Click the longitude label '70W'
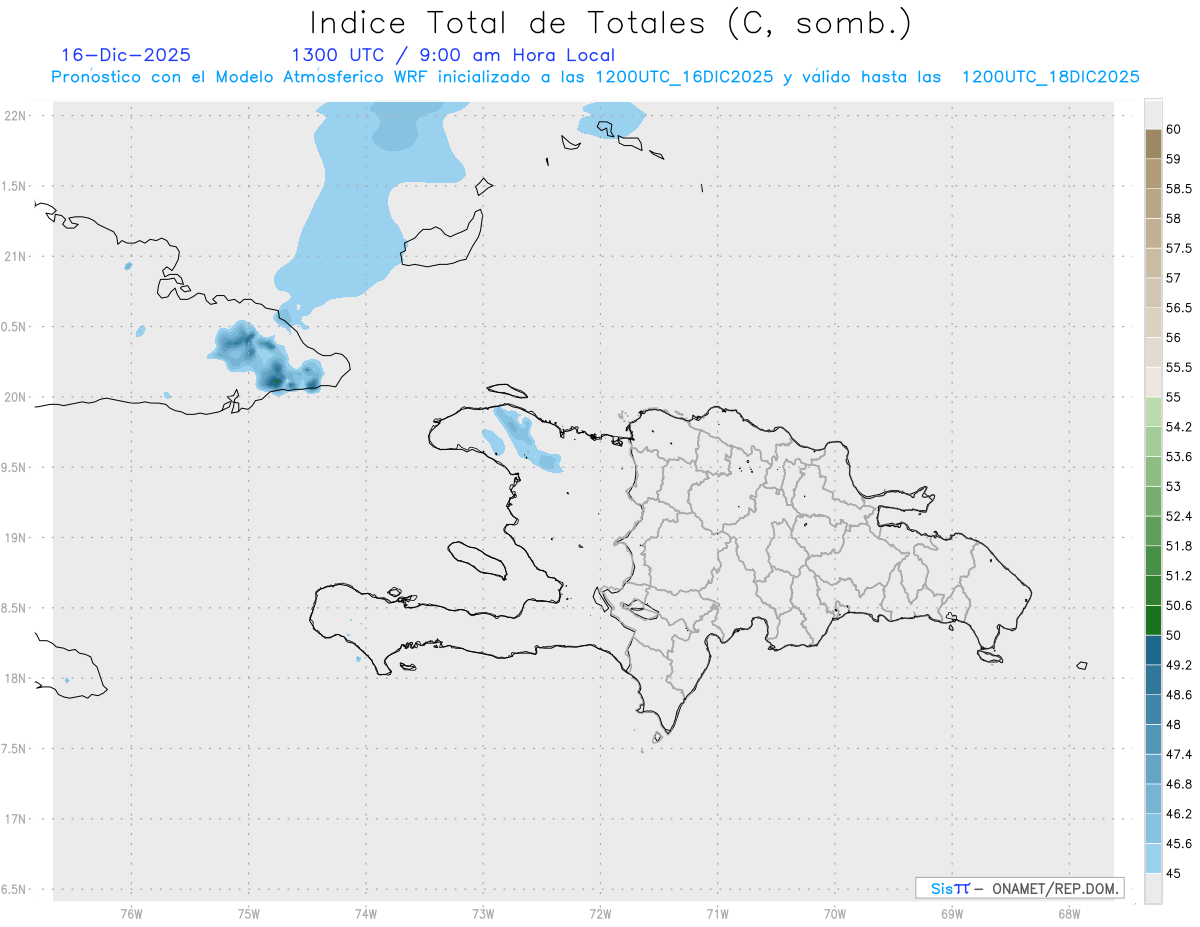This screenshot has width=1200, height=927. [x=835, y=914]
